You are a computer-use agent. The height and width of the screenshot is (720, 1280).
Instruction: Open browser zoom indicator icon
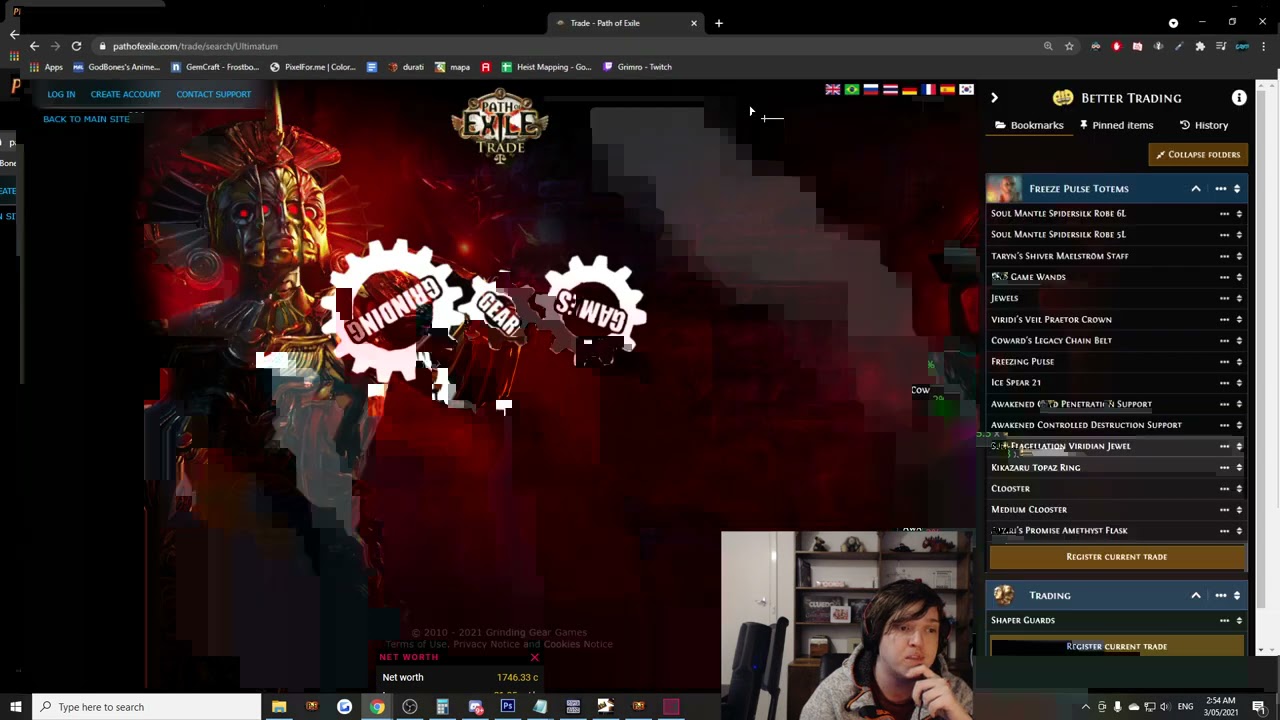coord(1048,46)
